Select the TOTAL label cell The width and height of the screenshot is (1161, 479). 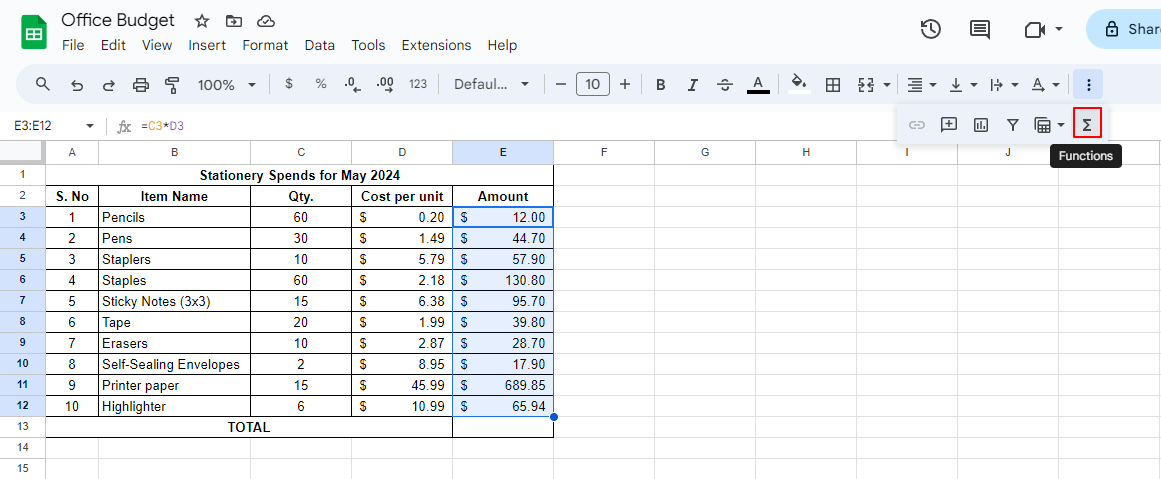pos(249,427)
